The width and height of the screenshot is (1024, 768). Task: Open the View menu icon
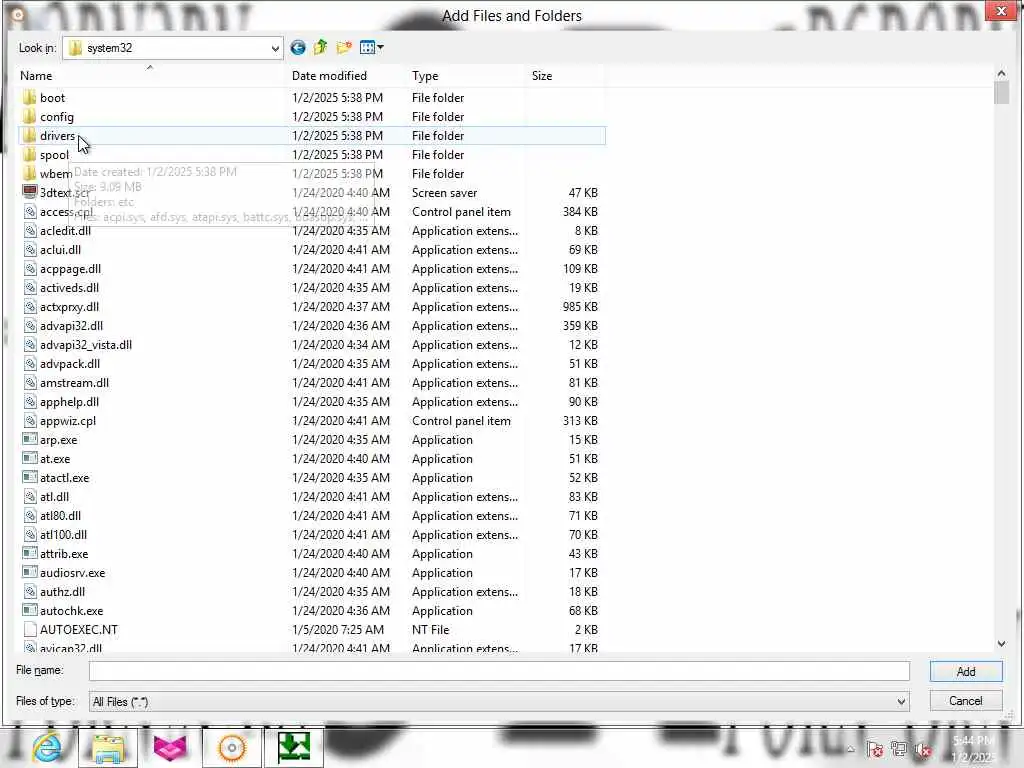[x=368, y=47]
